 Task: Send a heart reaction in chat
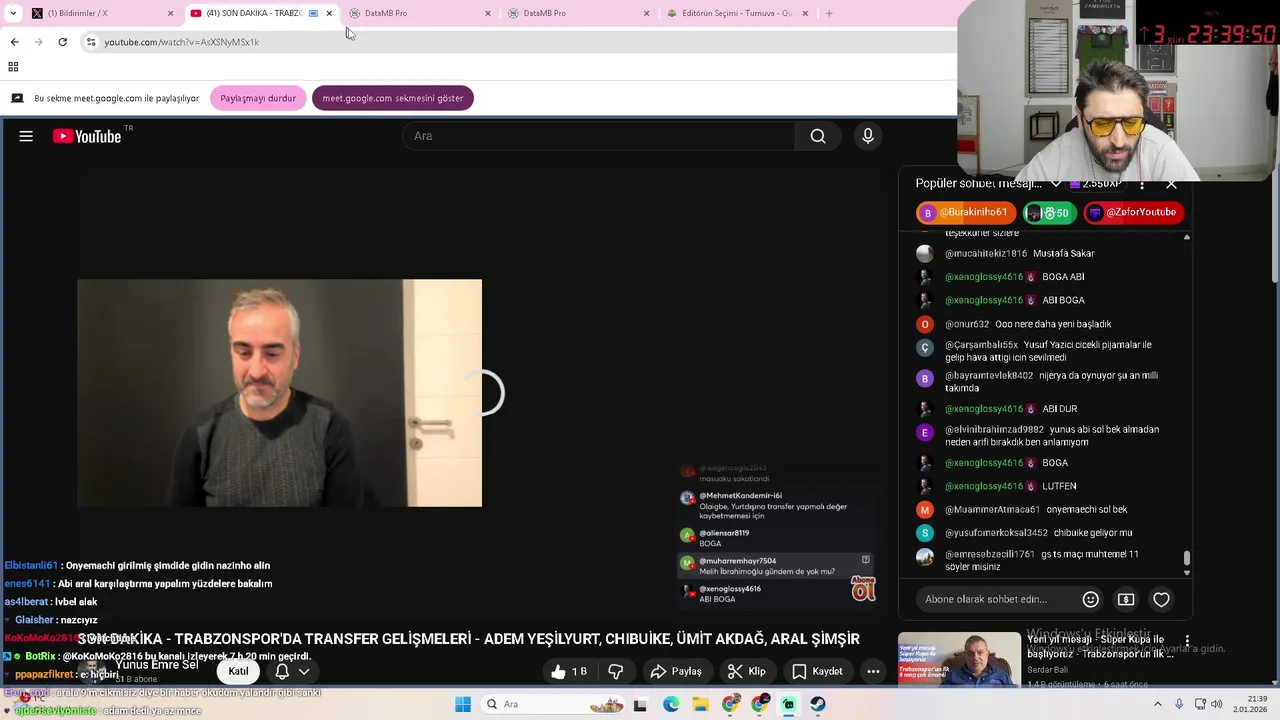coord(1161,599)
